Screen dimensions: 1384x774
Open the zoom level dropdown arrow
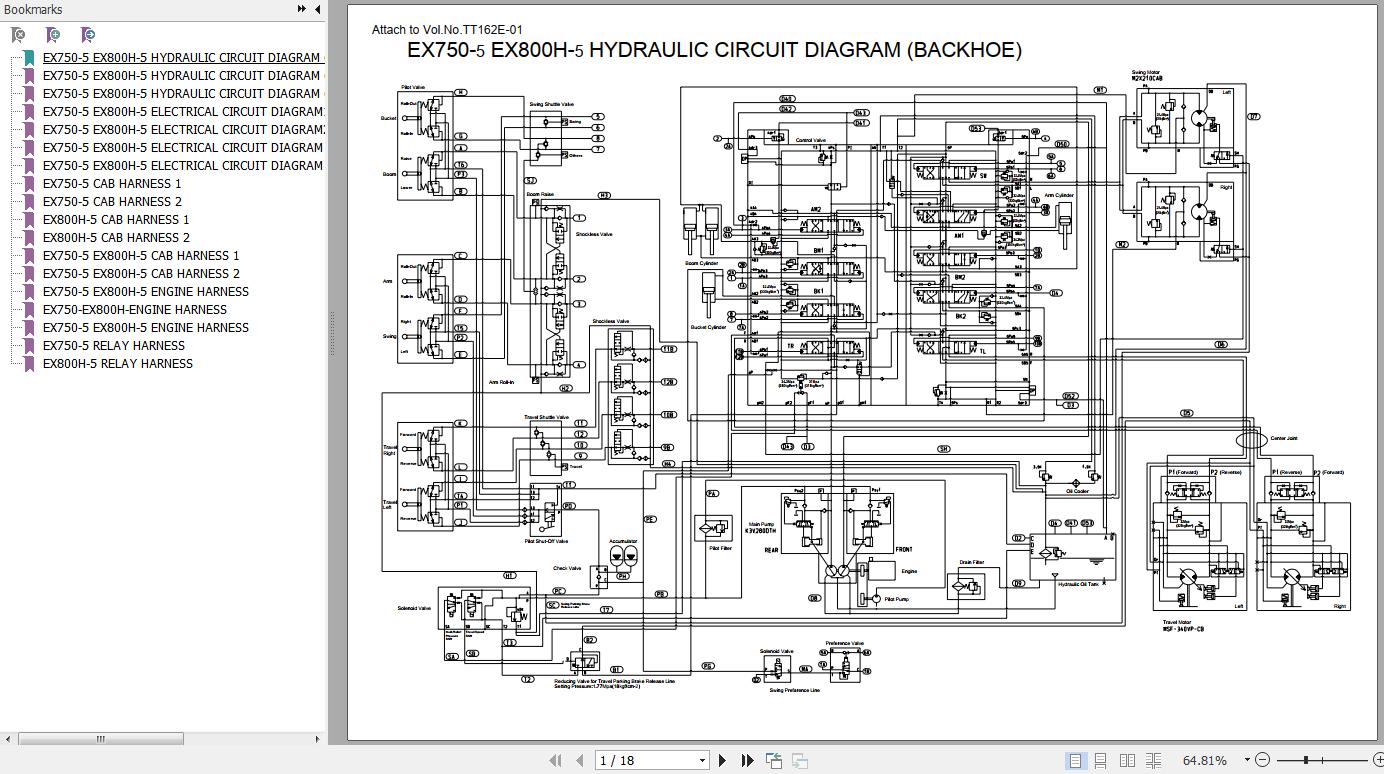coord(1247,761)
